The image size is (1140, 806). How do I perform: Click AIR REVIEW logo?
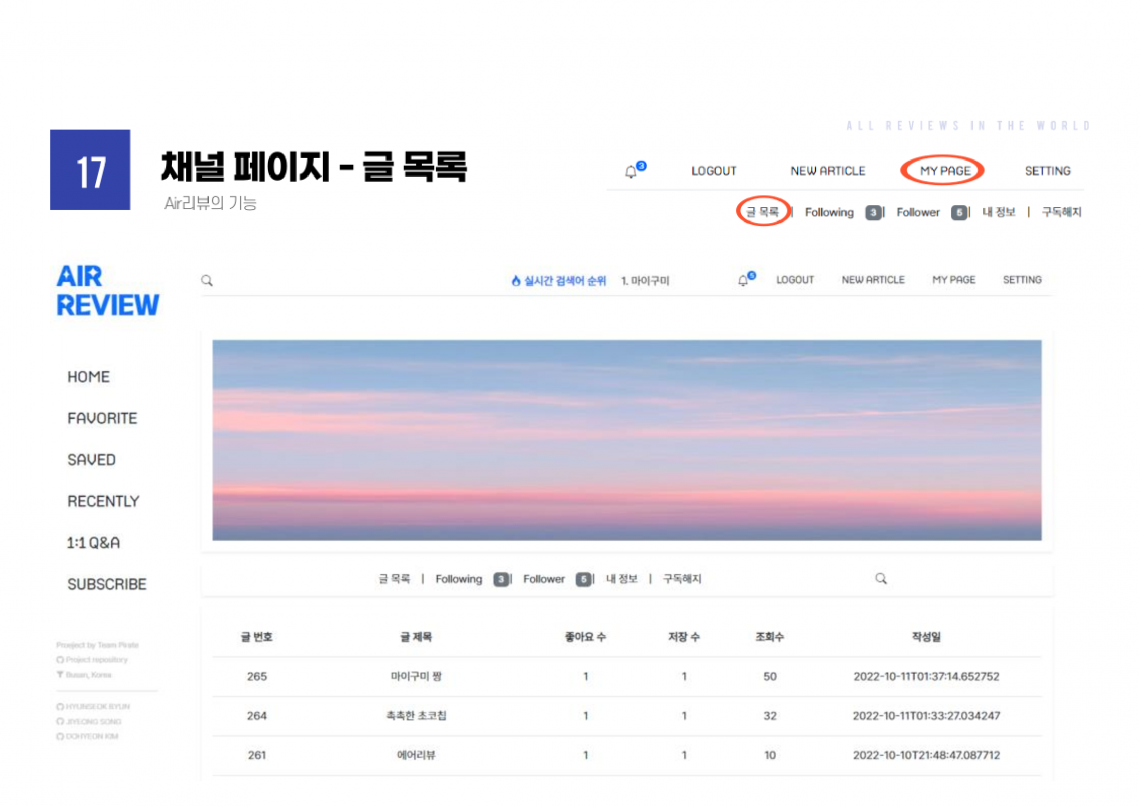[x=108, y=291]
